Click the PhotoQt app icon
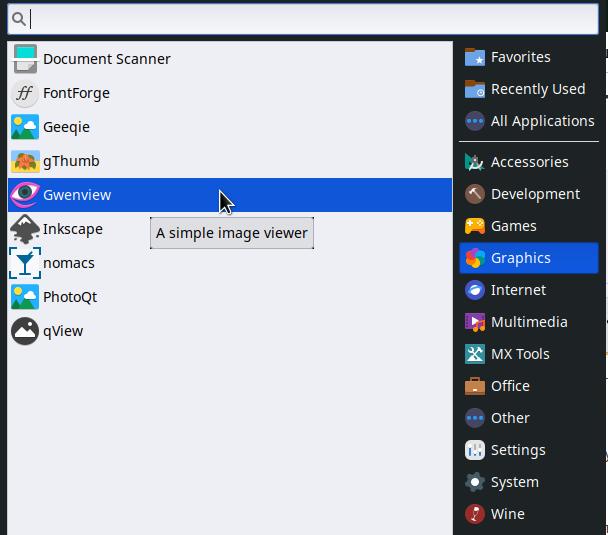 pos(25,297)
